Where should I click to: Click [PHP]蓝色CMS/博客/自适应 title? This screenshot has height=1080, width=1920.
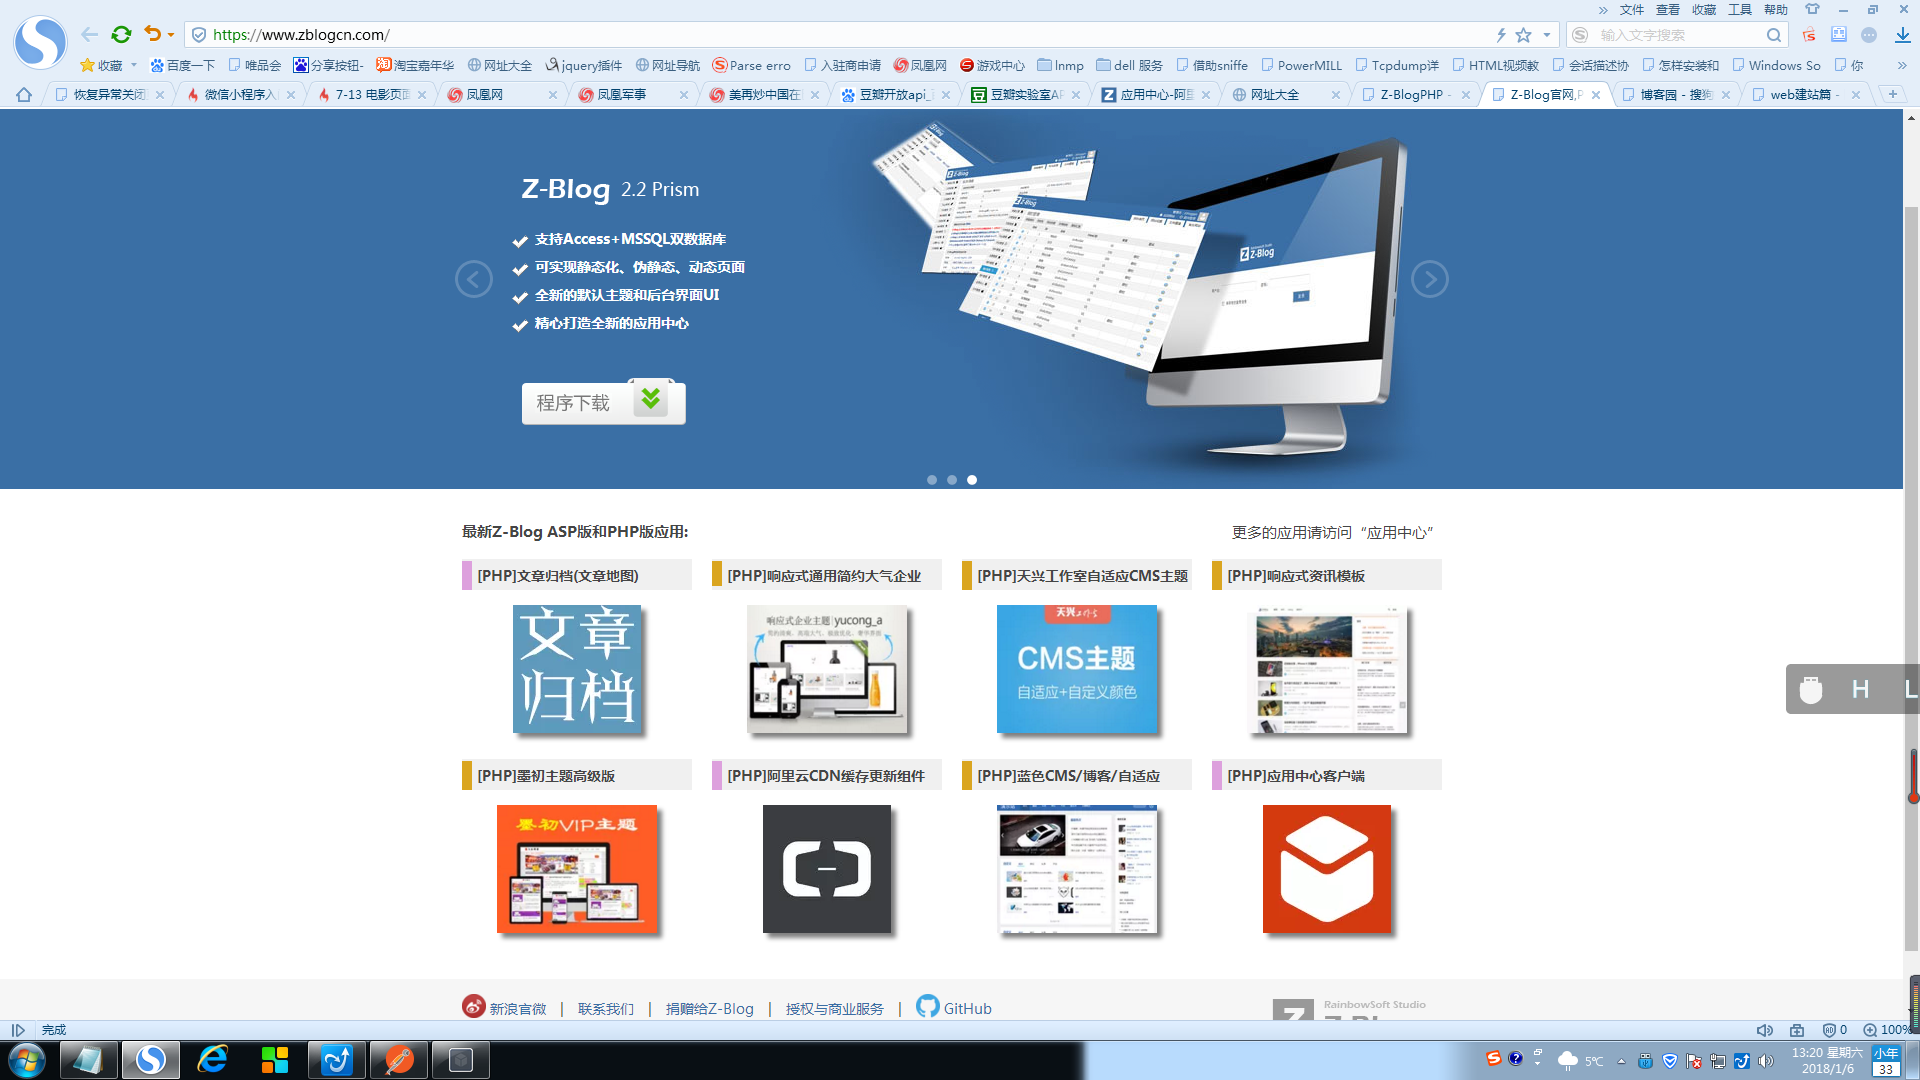point(1068,775)
